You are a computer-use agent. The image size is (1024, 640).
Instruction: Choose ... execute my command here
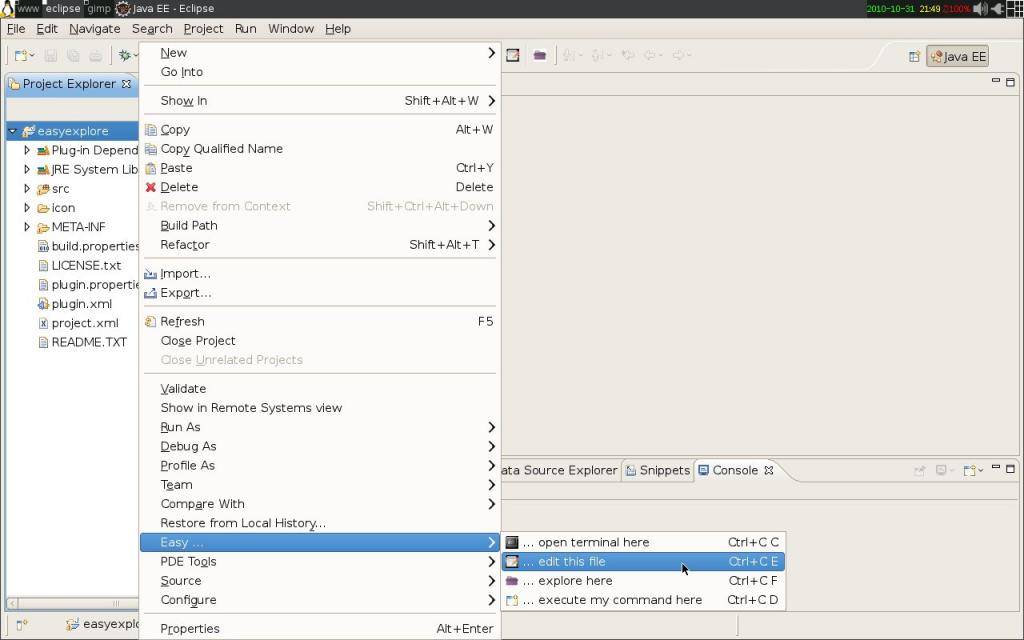coord(643,600)
